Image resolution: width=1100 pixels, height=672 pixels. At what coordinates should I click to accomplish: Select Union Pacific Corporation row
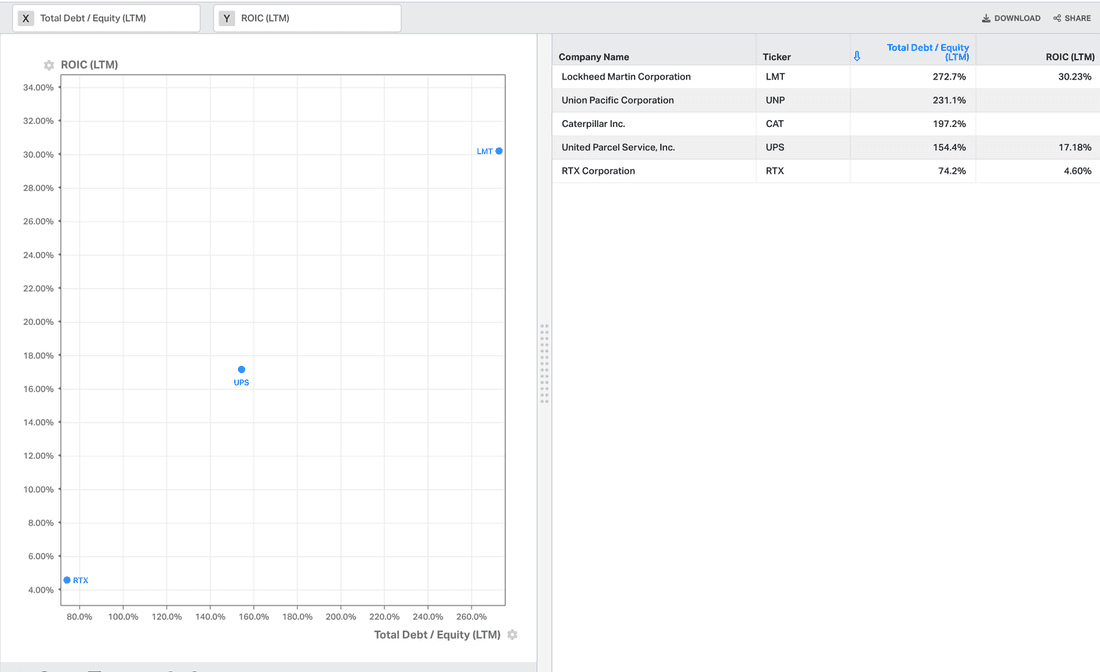[826, 100]
